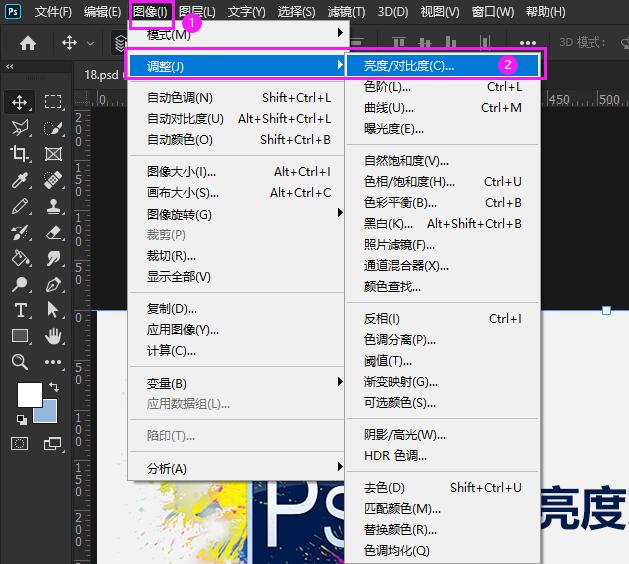Expand the 图像旋转(G) submenu
The width and height of the screenshot is (629, 564).
pos(237,214)
